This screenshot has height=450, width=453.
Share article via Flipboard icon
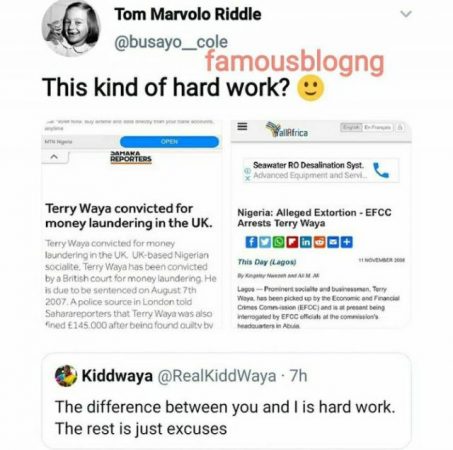tap(292, 242)
